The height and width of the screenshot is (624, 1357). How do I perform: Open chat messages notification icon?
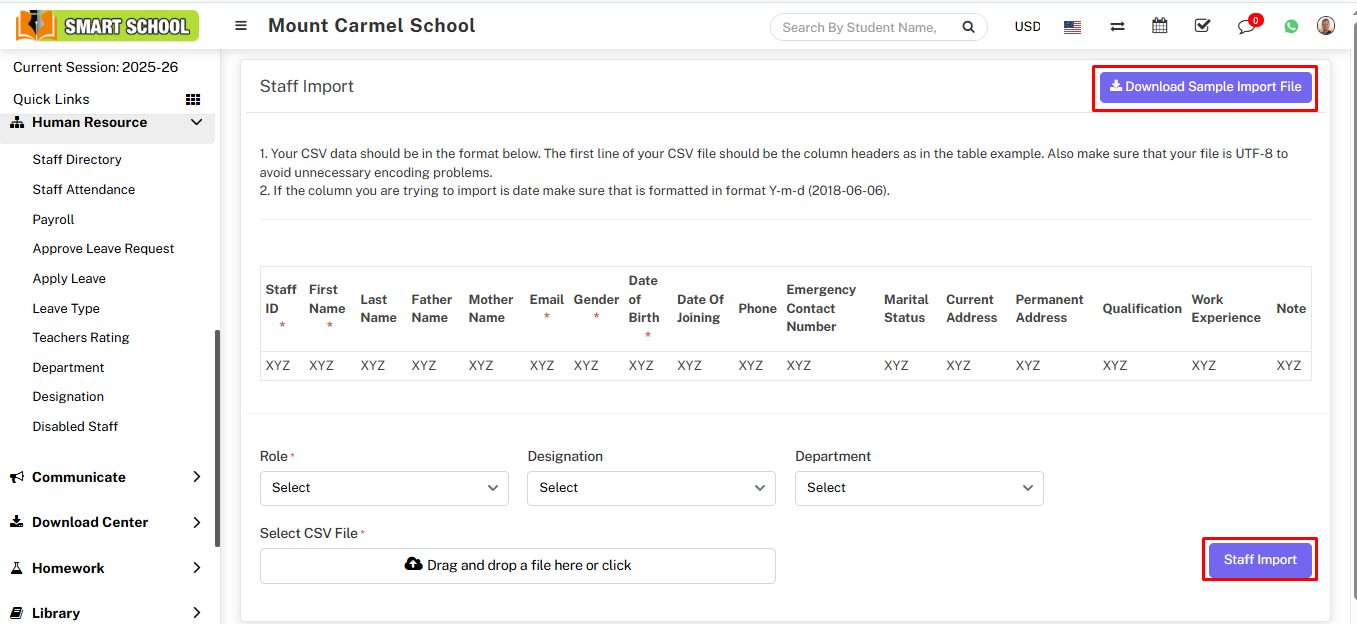1246,27
